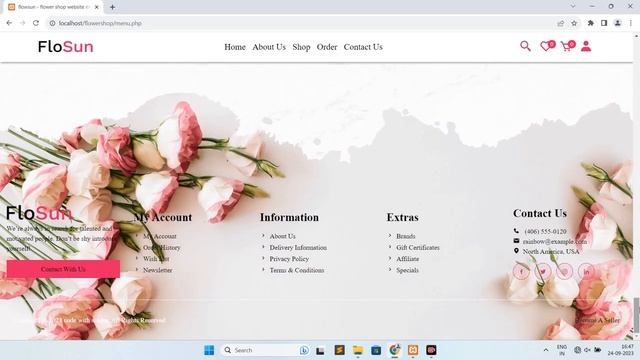
Task: Open the Terms & Conditions link
Action: pos(297,270)
